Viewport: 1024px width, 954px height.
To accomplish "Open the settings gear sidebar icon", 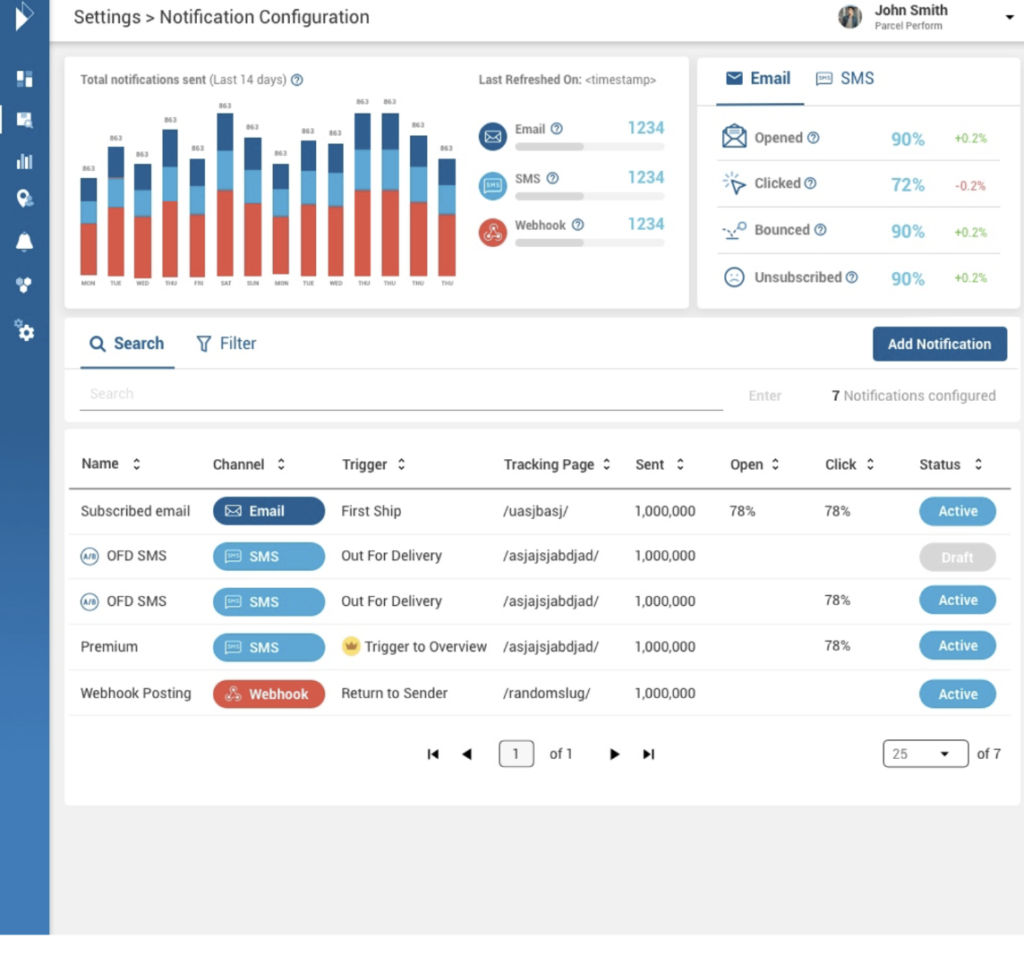I will tap(25, 330).
